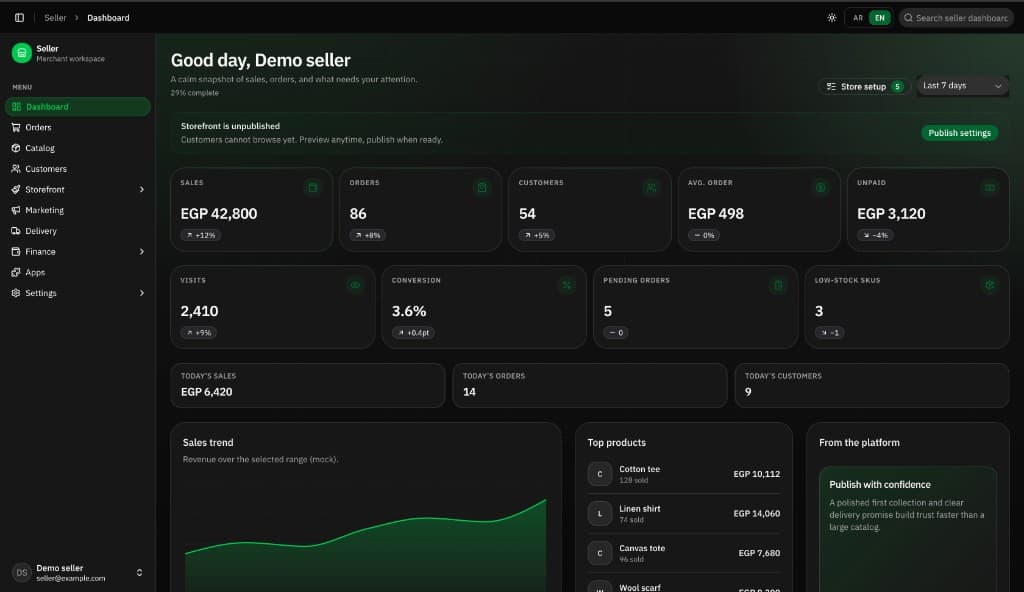The width and height of the screenshot is (1024, 592).
Task: Click the Cotton tee letter avatar
Action: tap(600, 474)
